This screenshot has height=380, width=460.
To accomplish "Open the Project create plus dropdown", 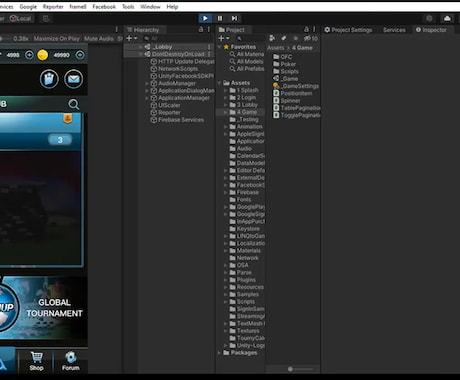I will [x=224, y=39].
